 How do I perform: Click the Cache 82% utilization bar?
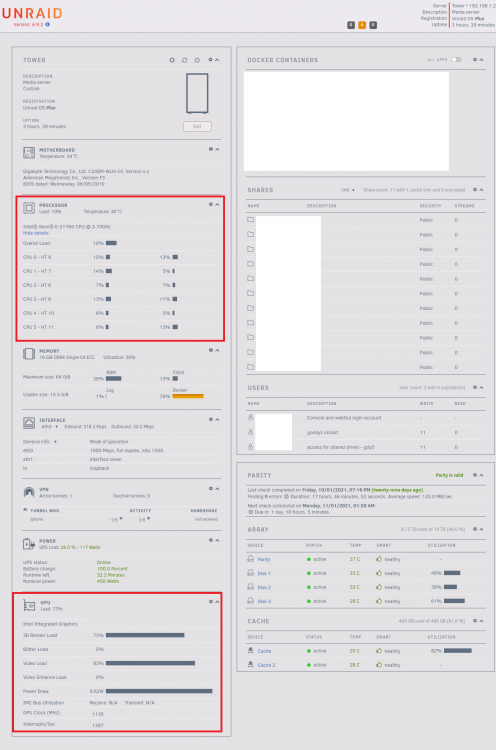(x=458, y=651)
